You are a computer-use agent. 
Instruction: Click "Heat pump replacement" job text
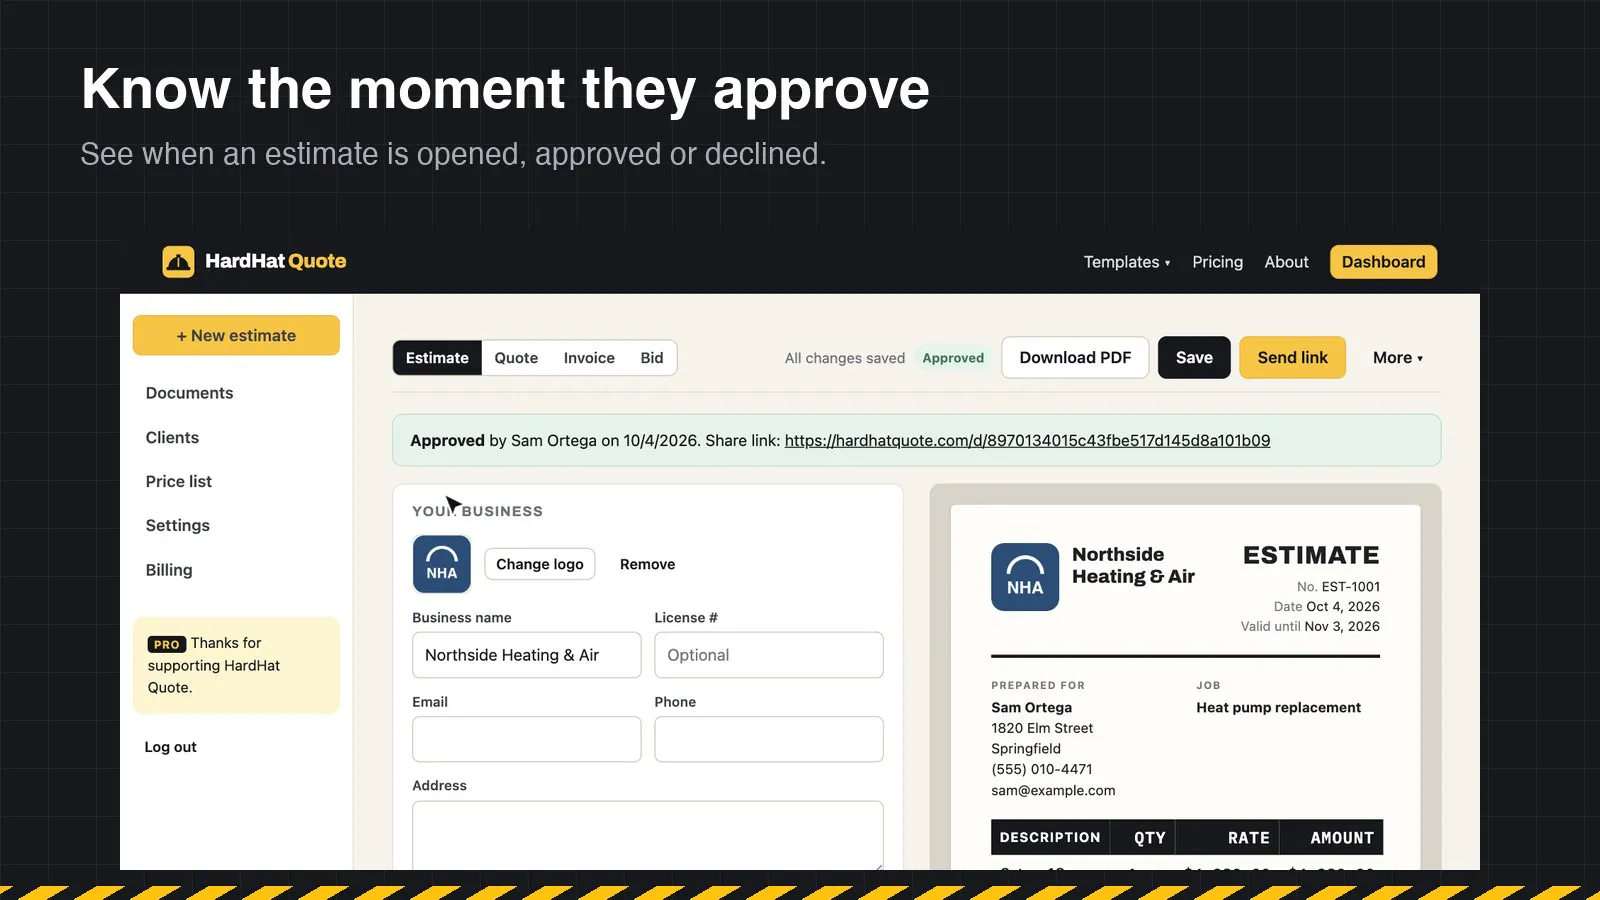[x=1279, y=707]
